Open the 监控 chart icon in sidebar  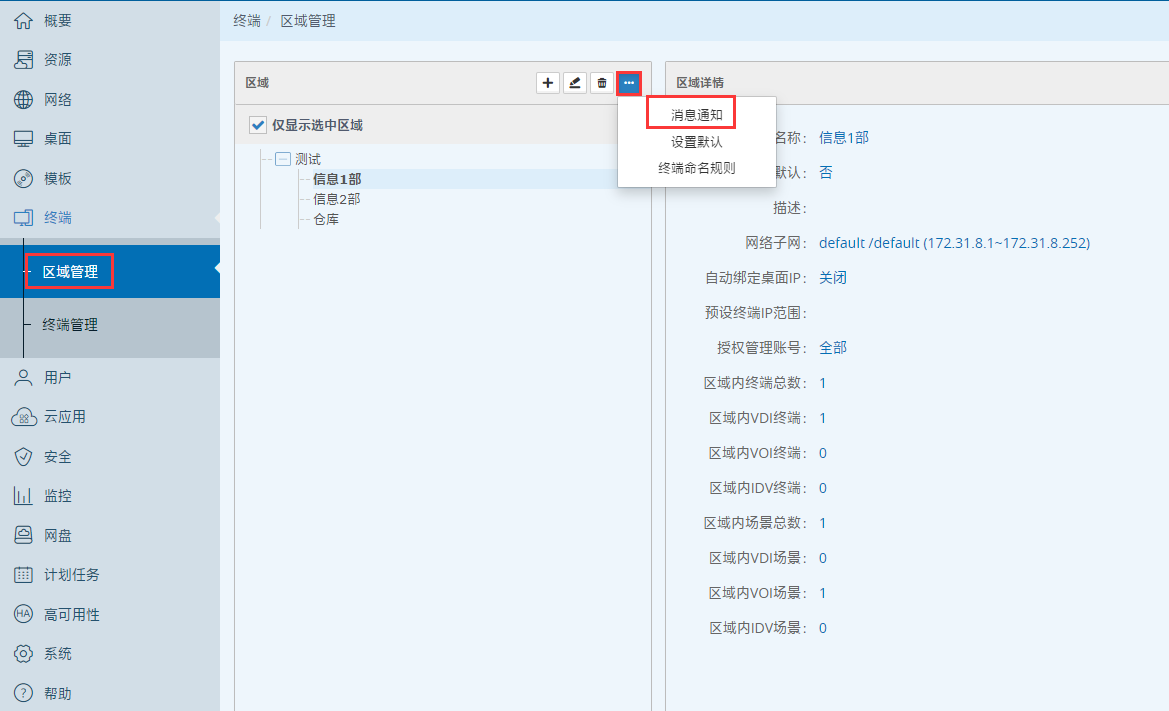pyautogui.click(x=24, y=496)
